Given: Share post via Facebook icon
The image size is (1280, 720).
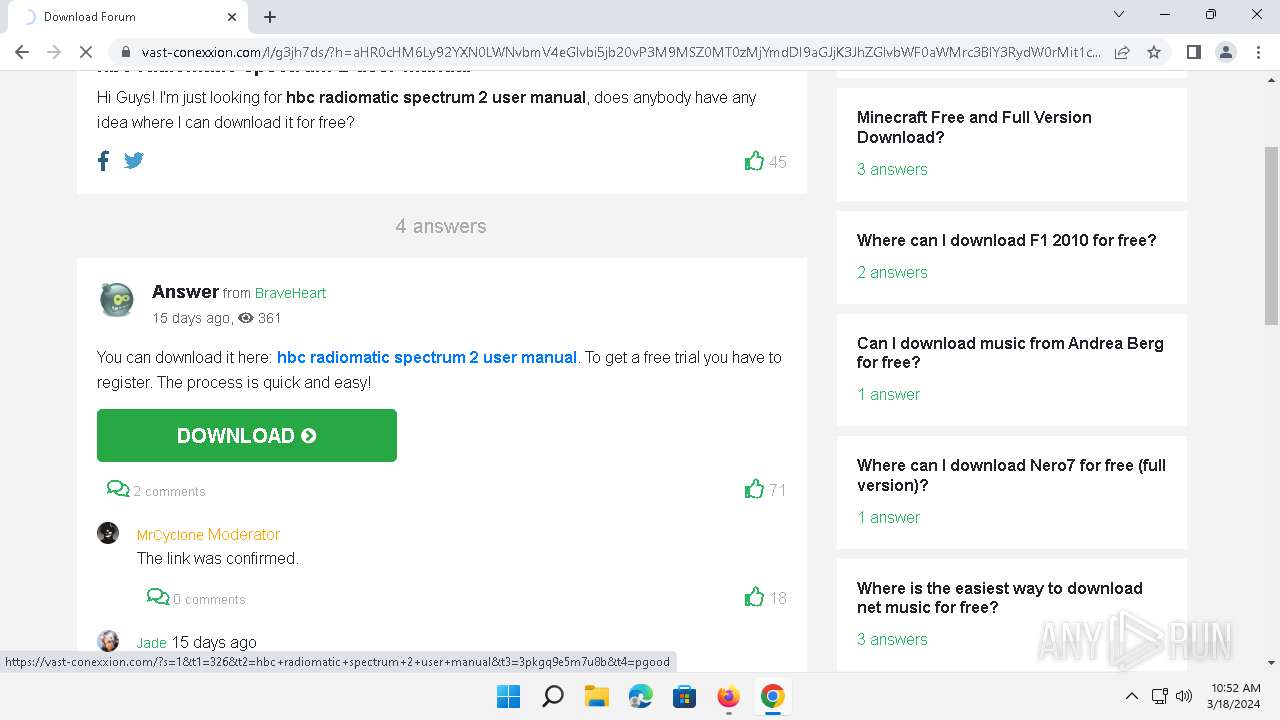Looking at the screenshot, I should [103, 161].
